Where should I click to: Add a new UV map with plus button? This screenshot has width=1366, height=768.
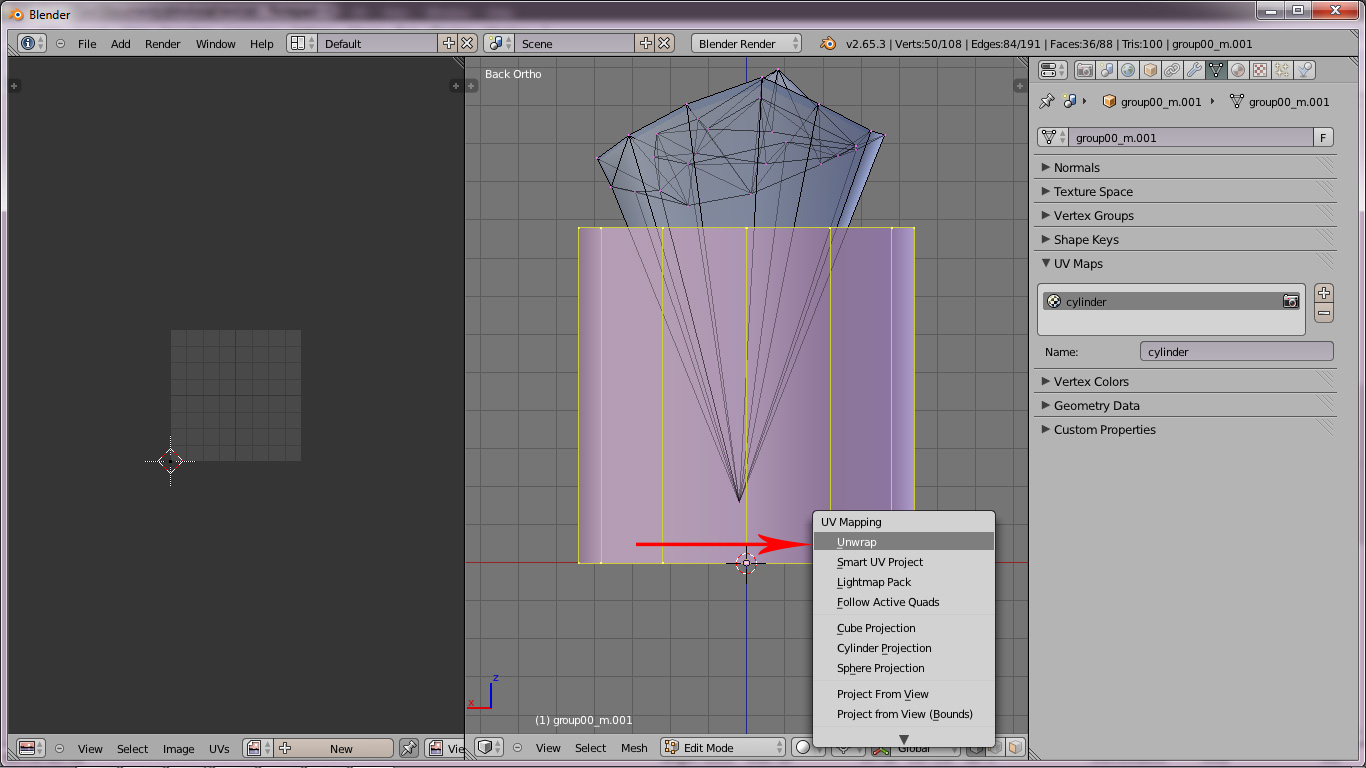pos(1324,293)
